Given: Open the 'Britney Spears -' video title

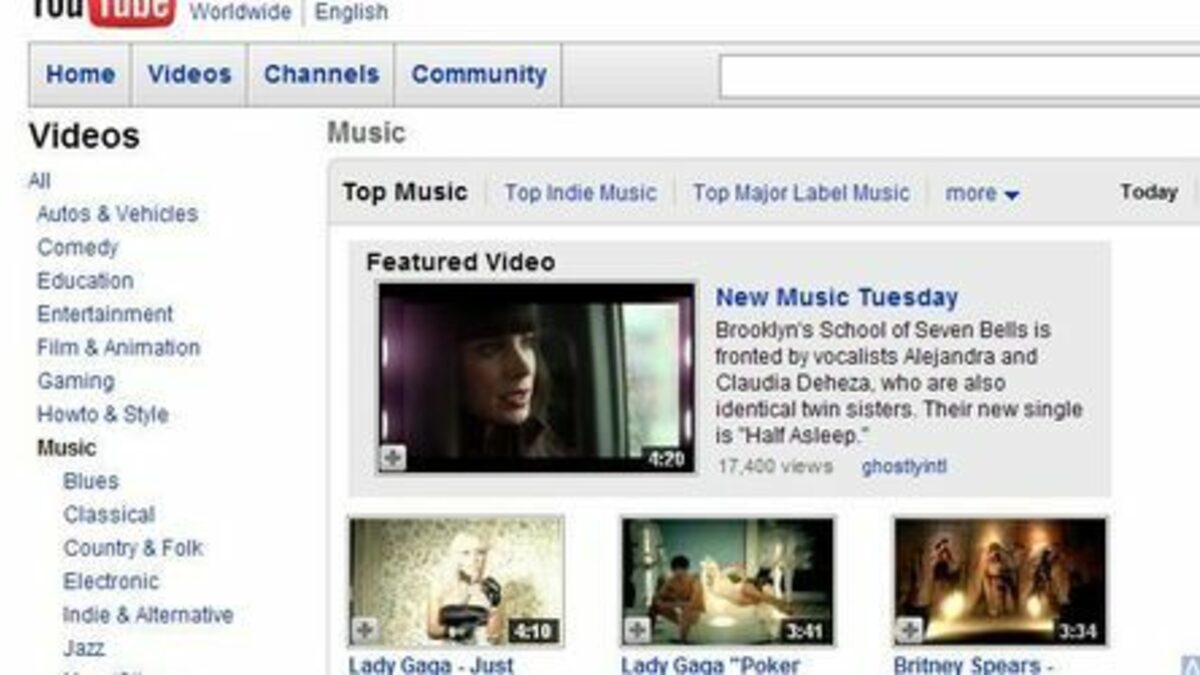Looking at the screenshot, I should pos(975,665).
